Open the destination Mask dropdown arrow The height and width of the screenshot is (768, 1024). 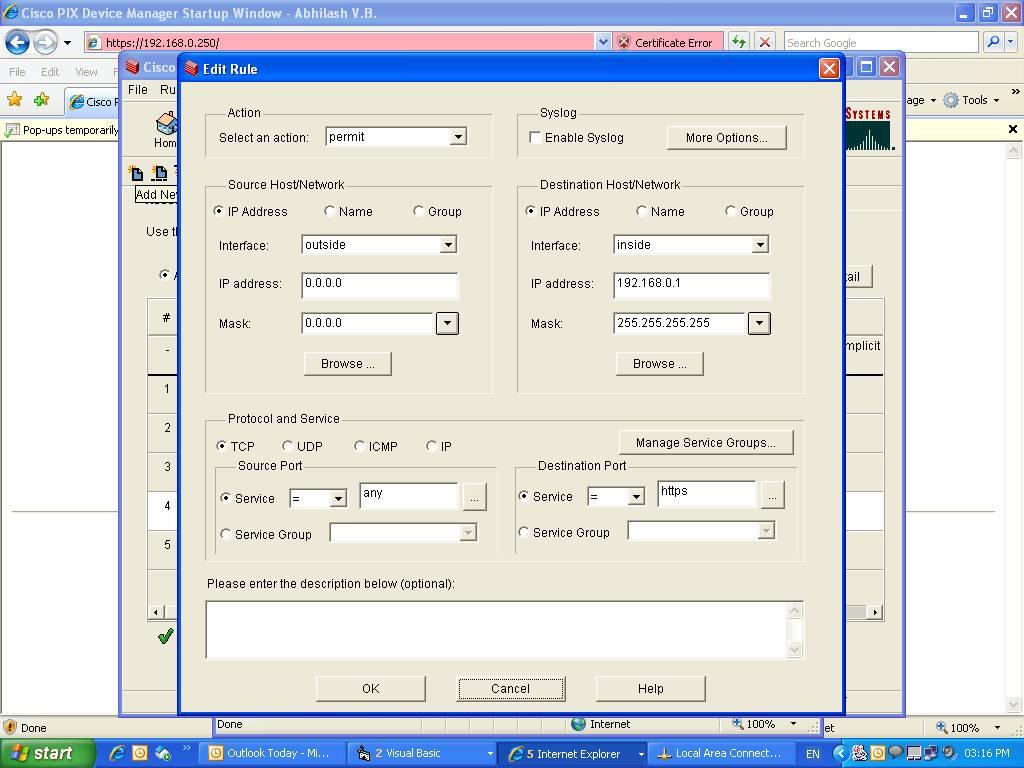point(759,323)
